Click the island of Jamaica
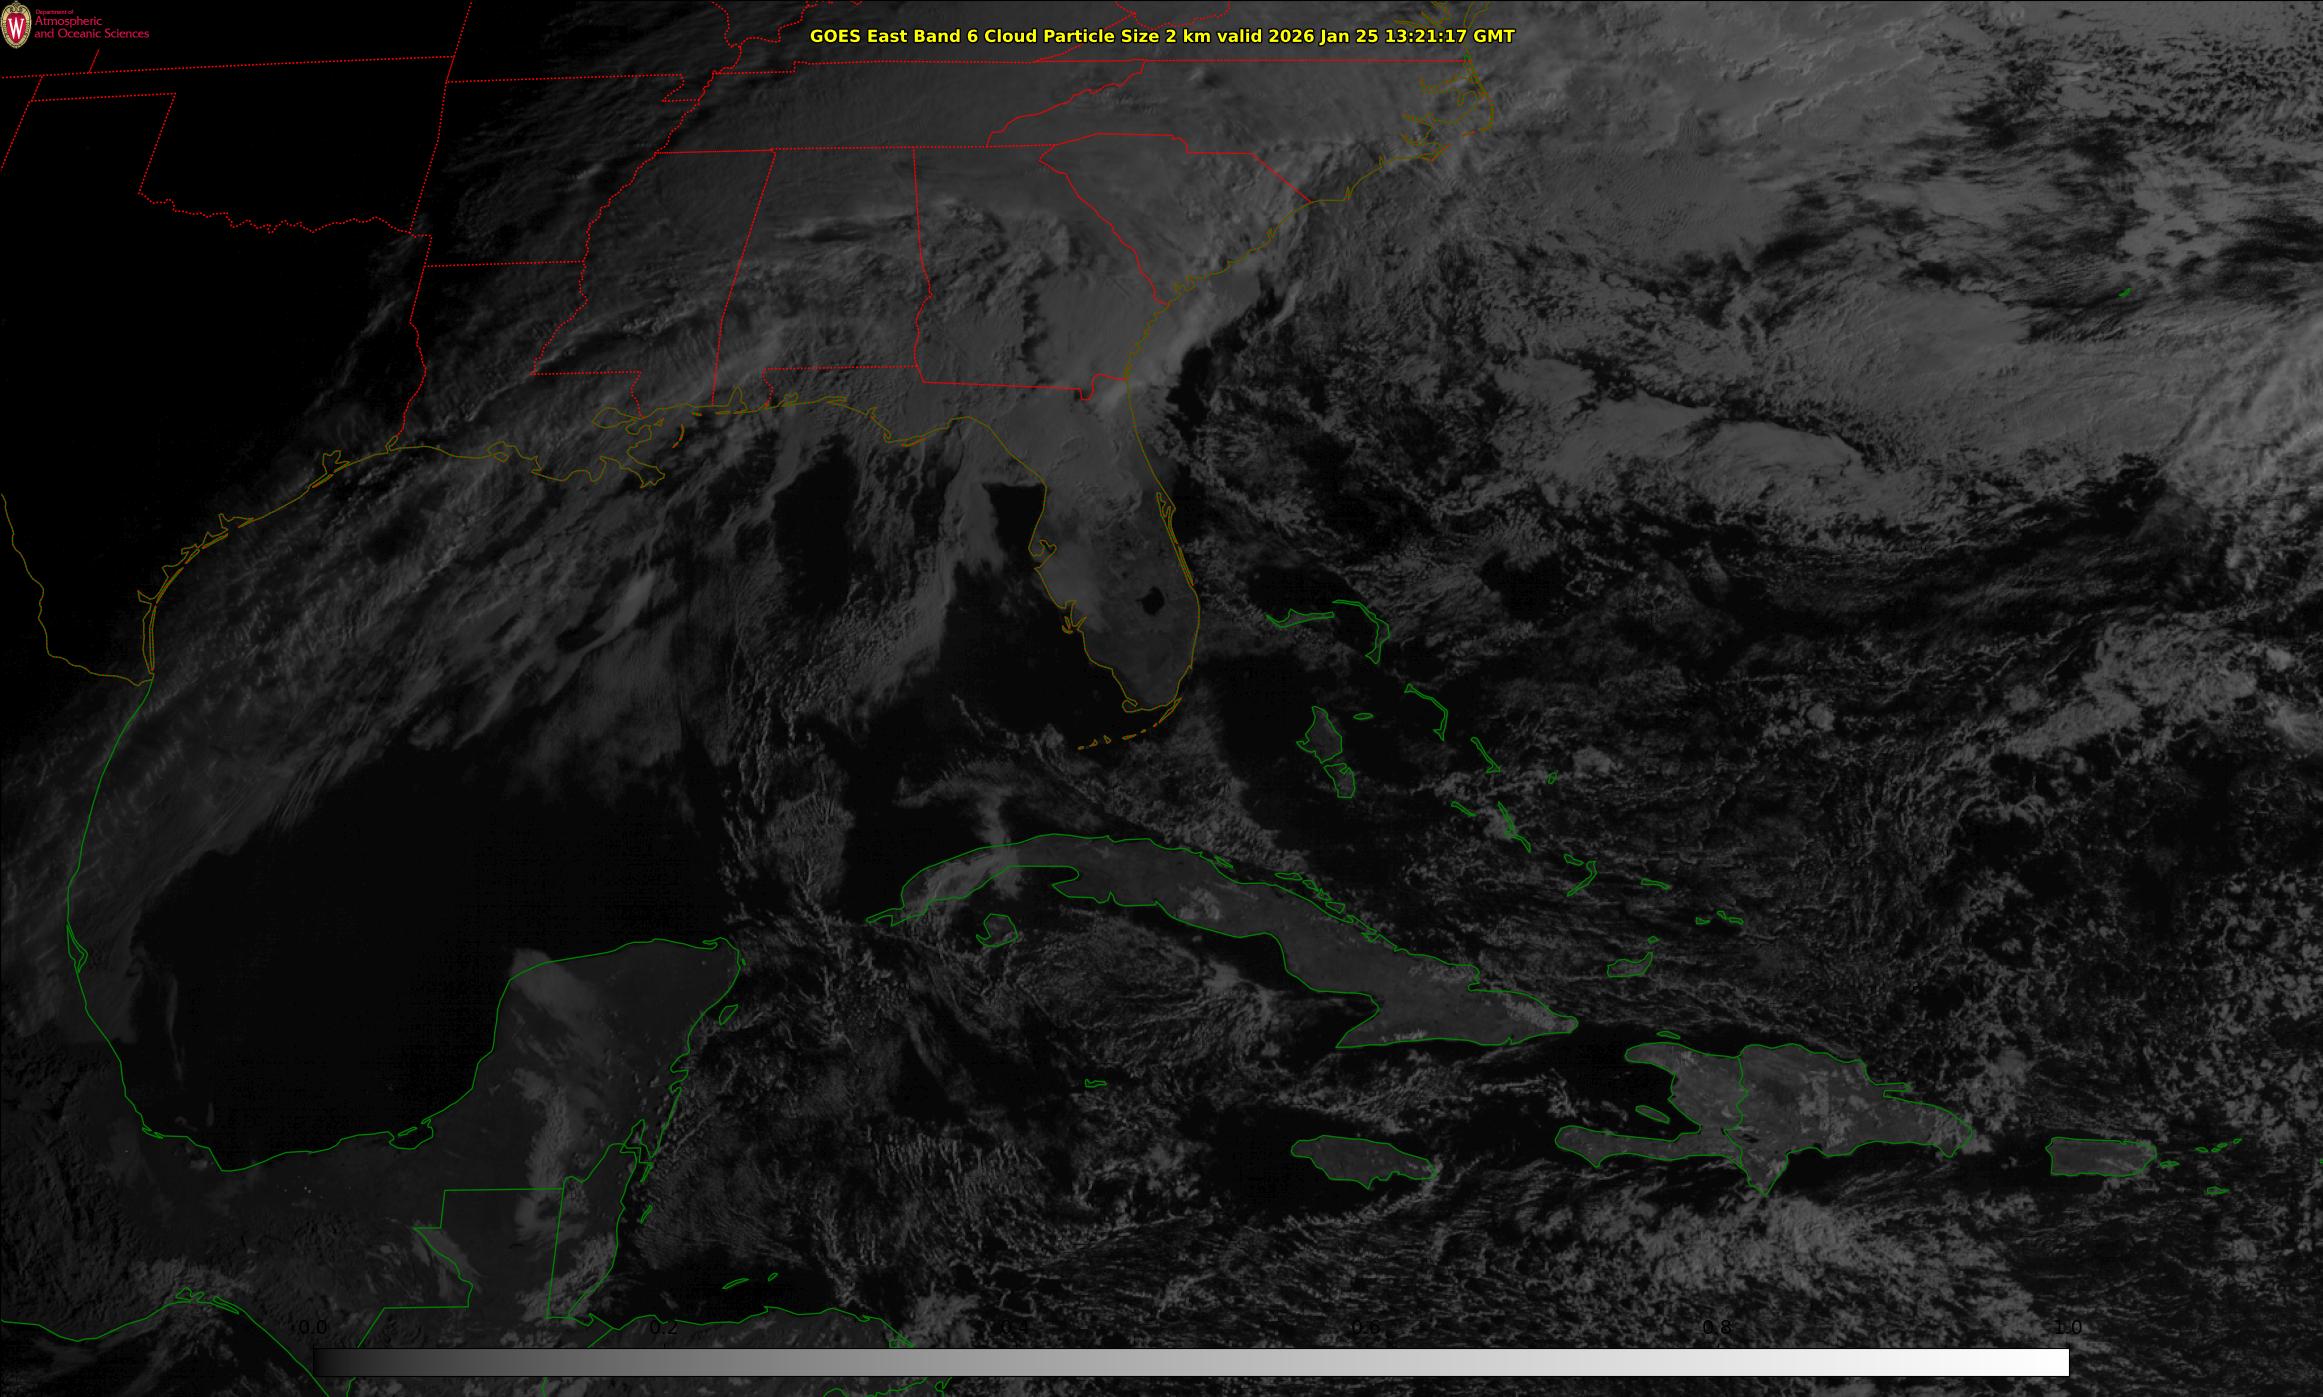Viewport: 2323px width, 1397px height. [1362, 1158]
